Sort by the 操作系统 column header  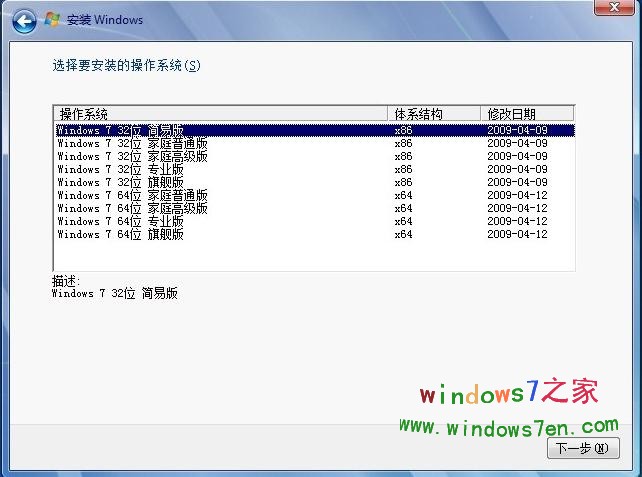click(221, 114)
